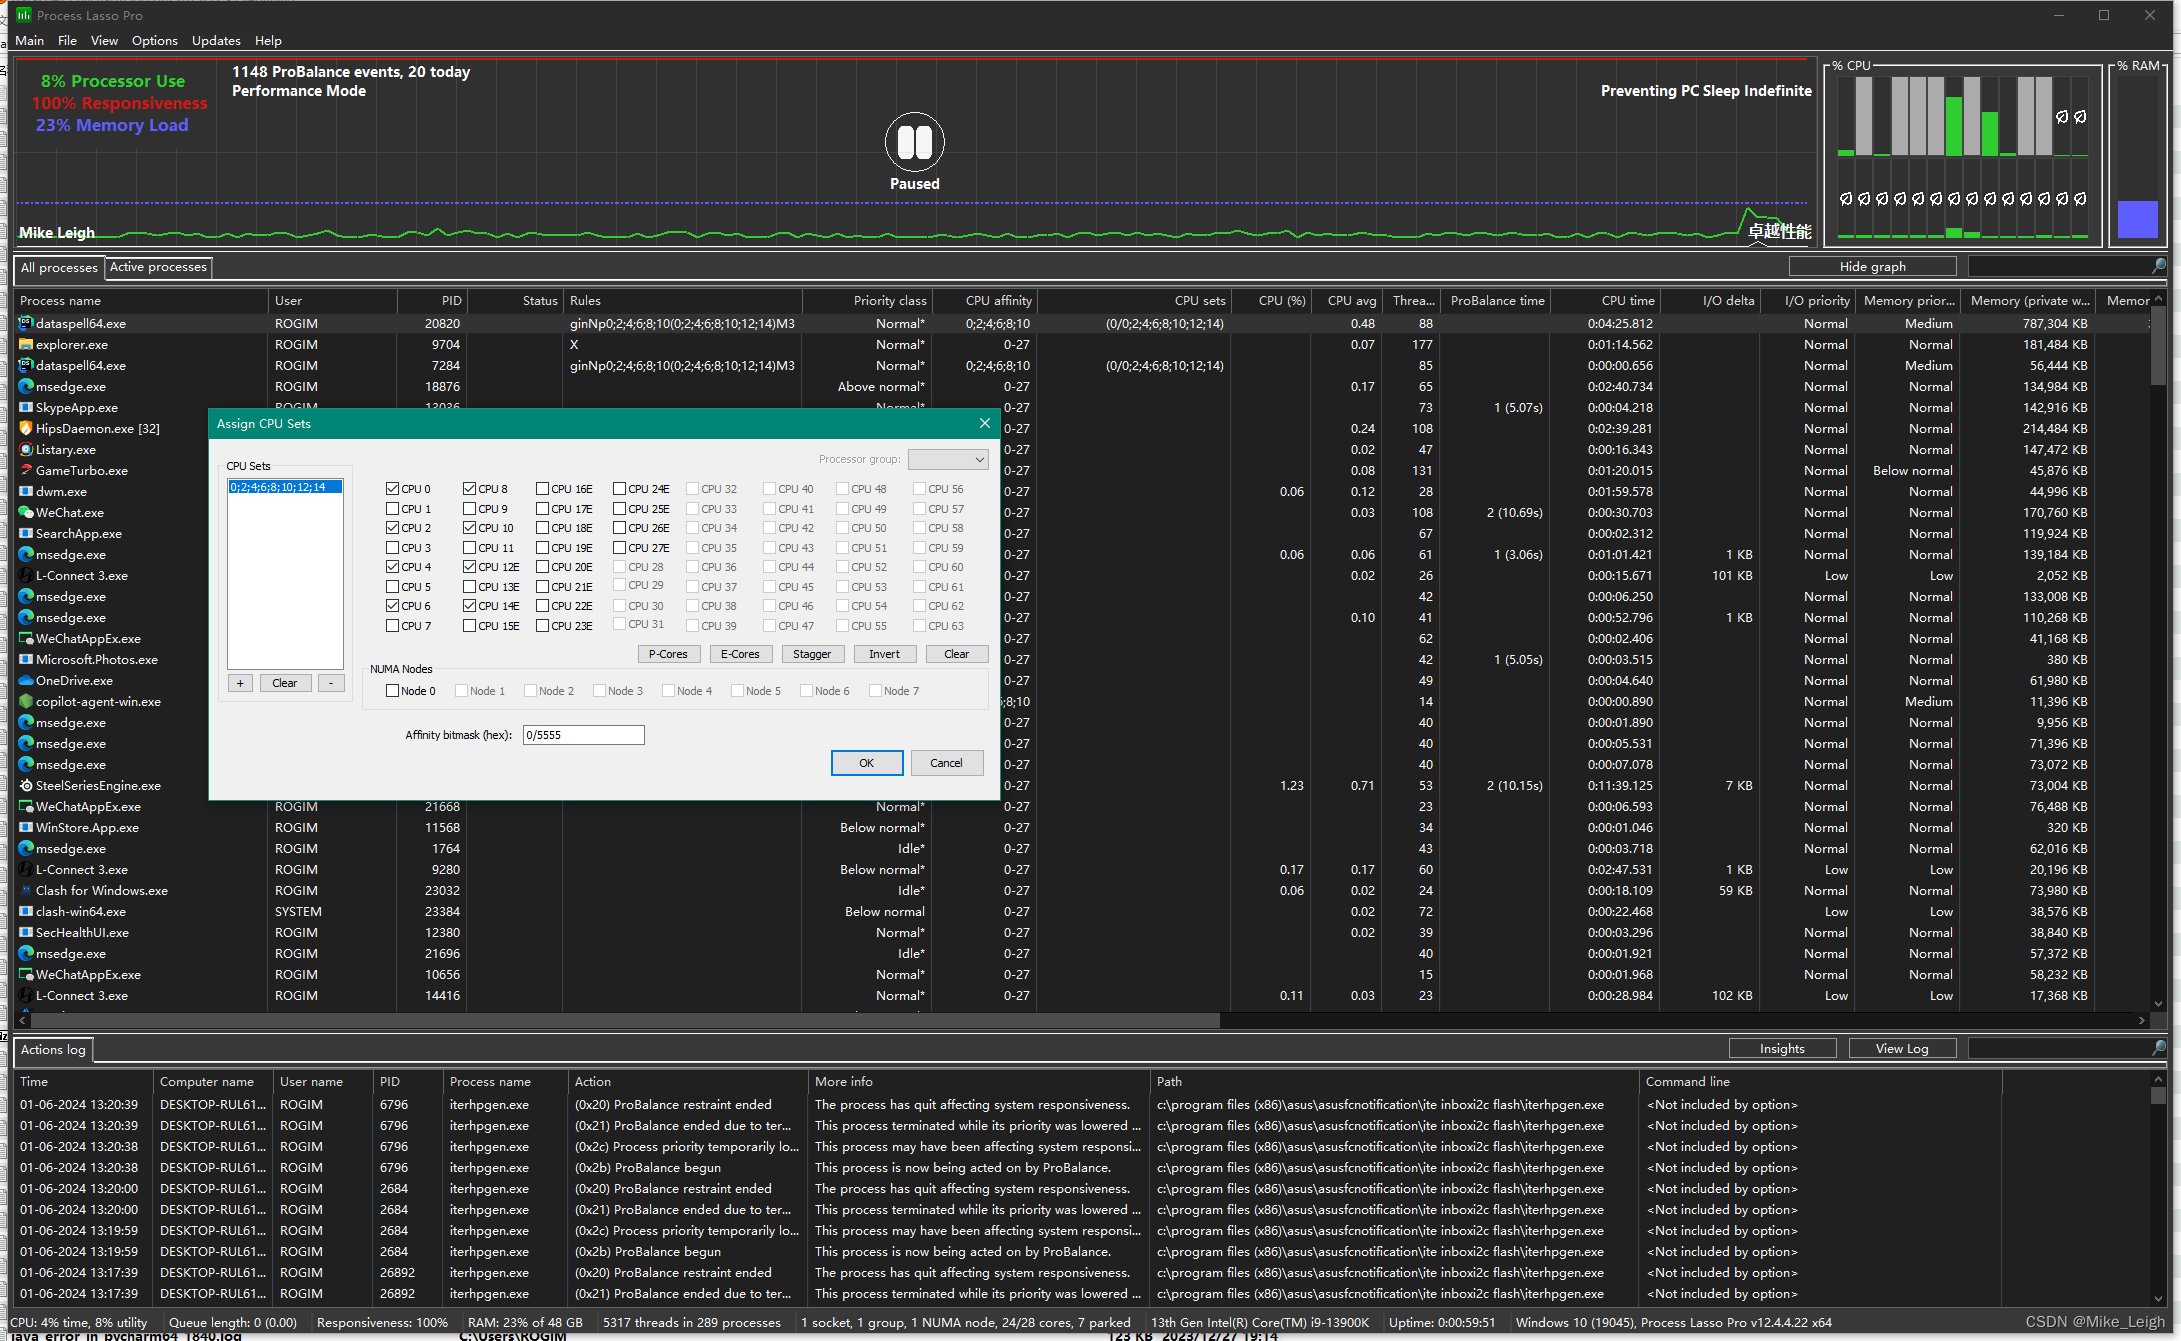The height and width of the screenshot is (1341, 2181).
Task: Open the View menu
Action: pyautogui.click(x=104, y=41)
